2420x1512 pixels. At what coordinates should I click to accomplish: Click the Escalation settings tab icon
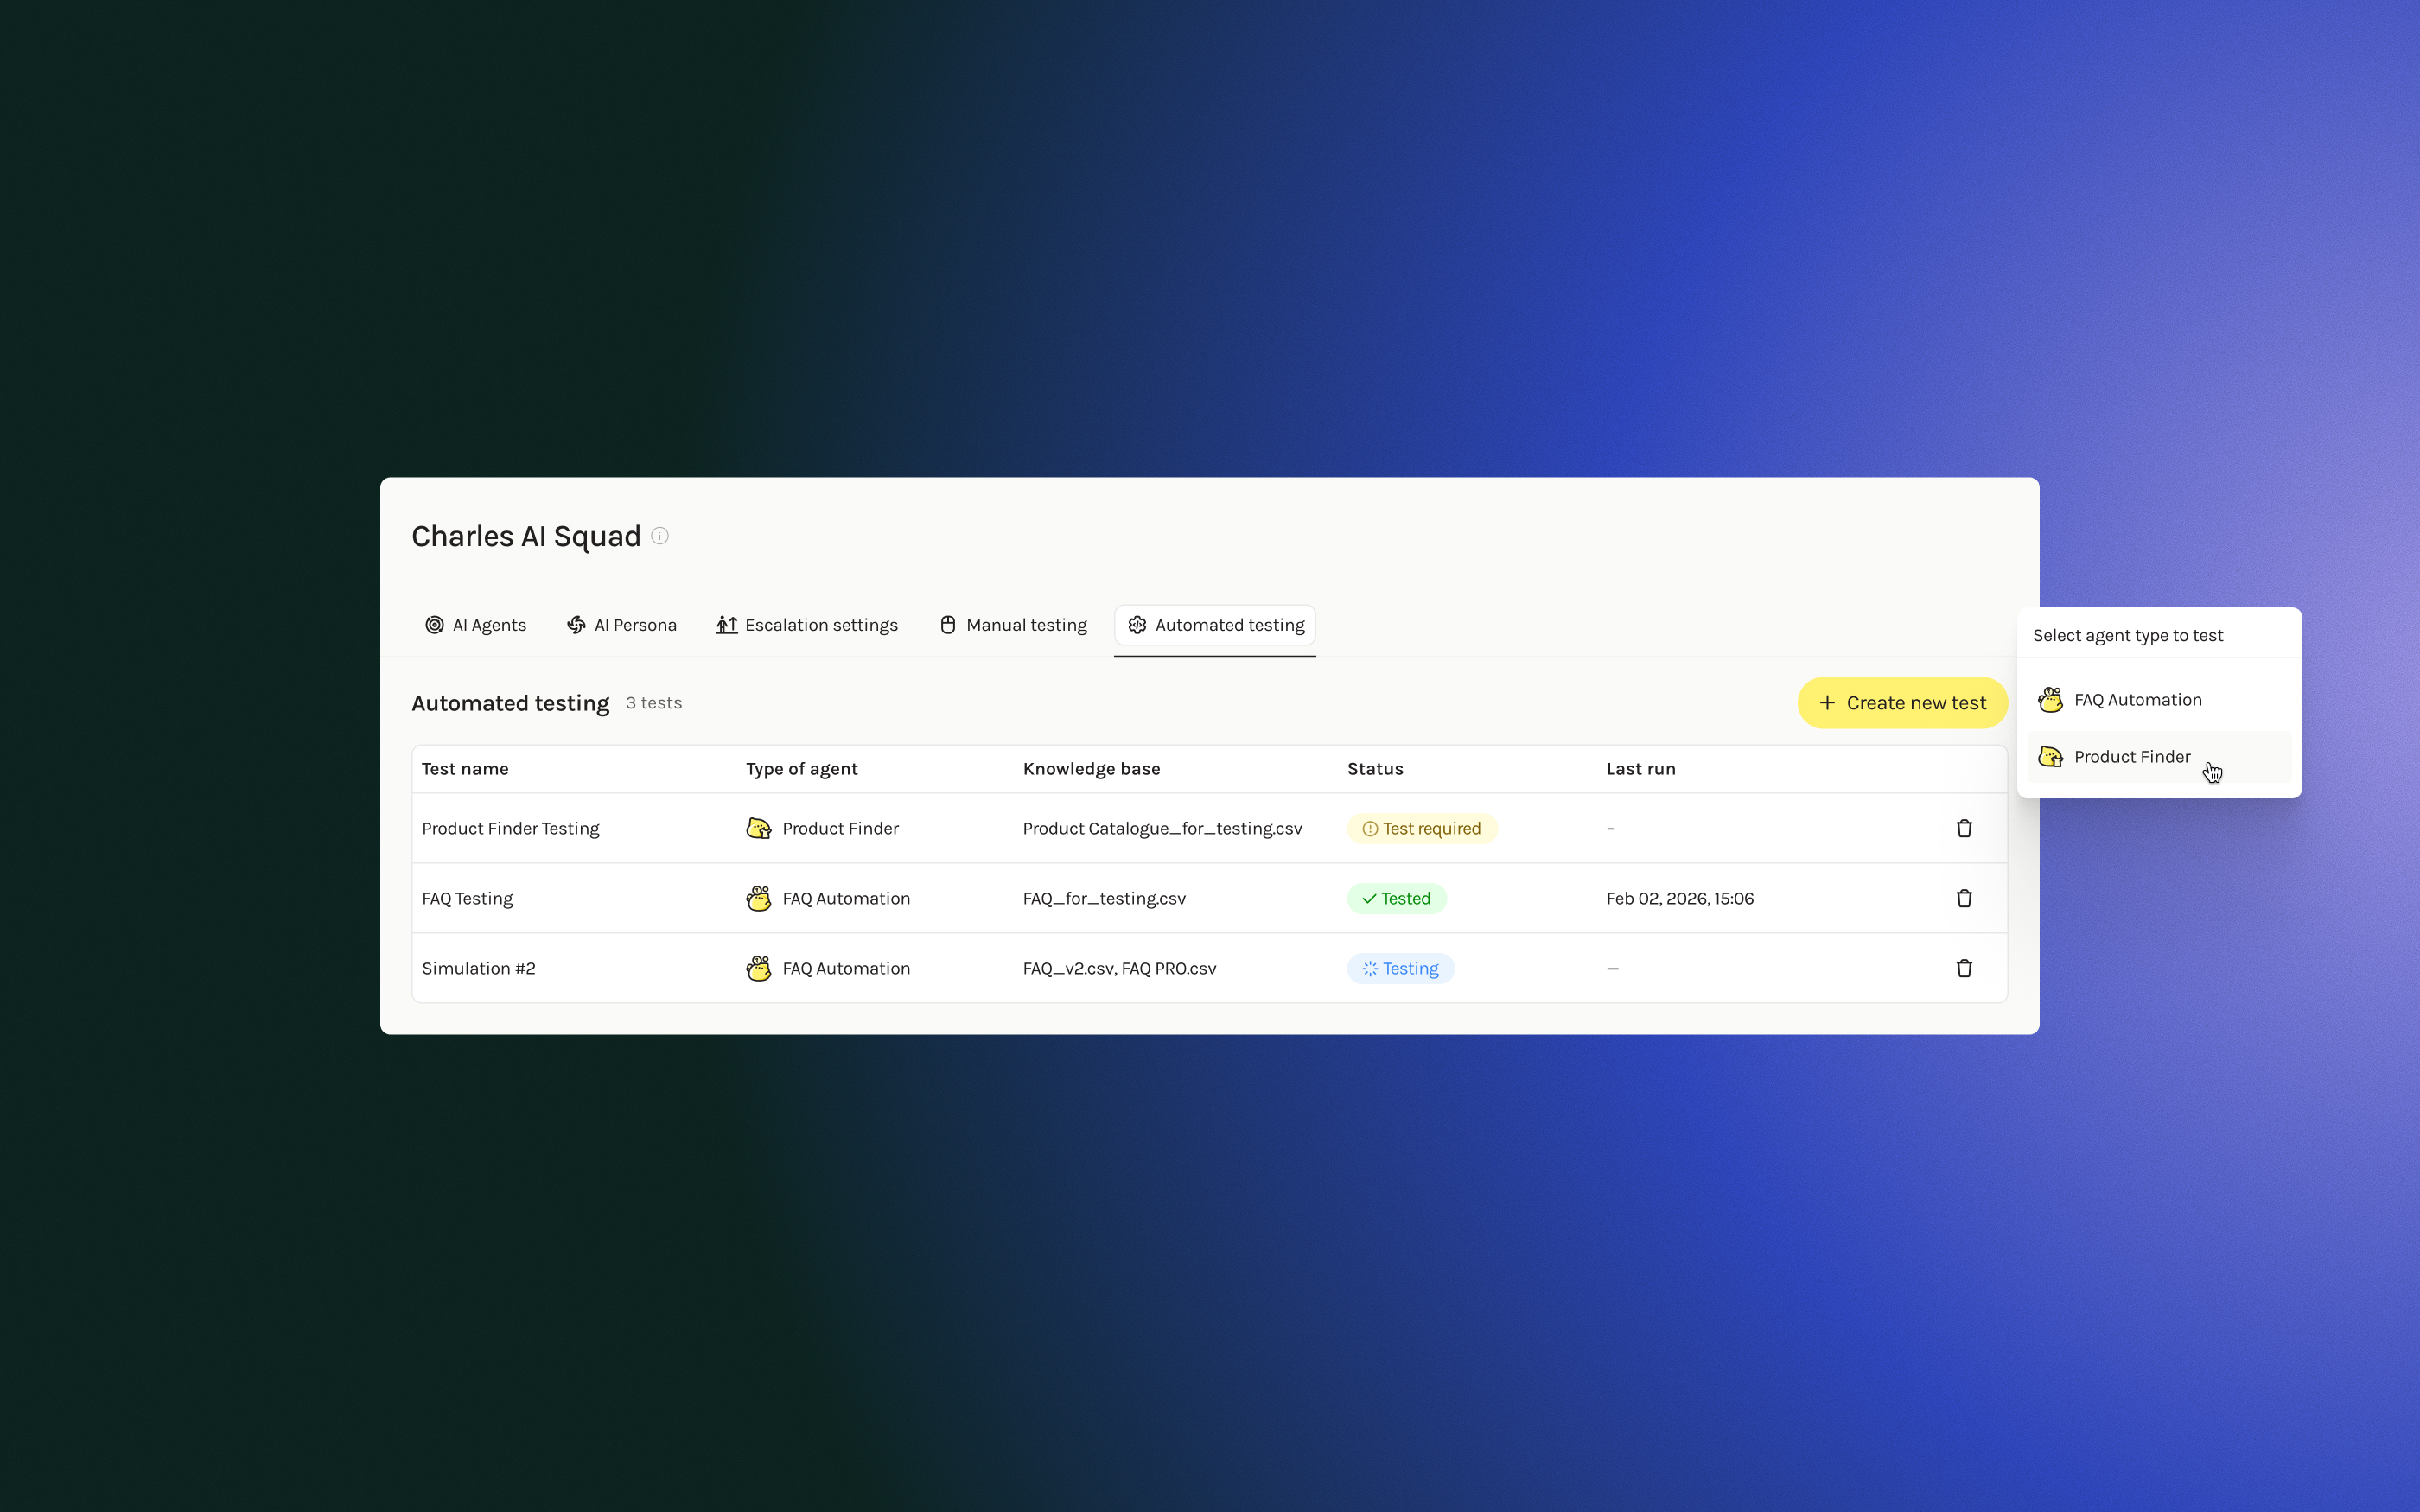pyautogui.click(x=727, y=625)
